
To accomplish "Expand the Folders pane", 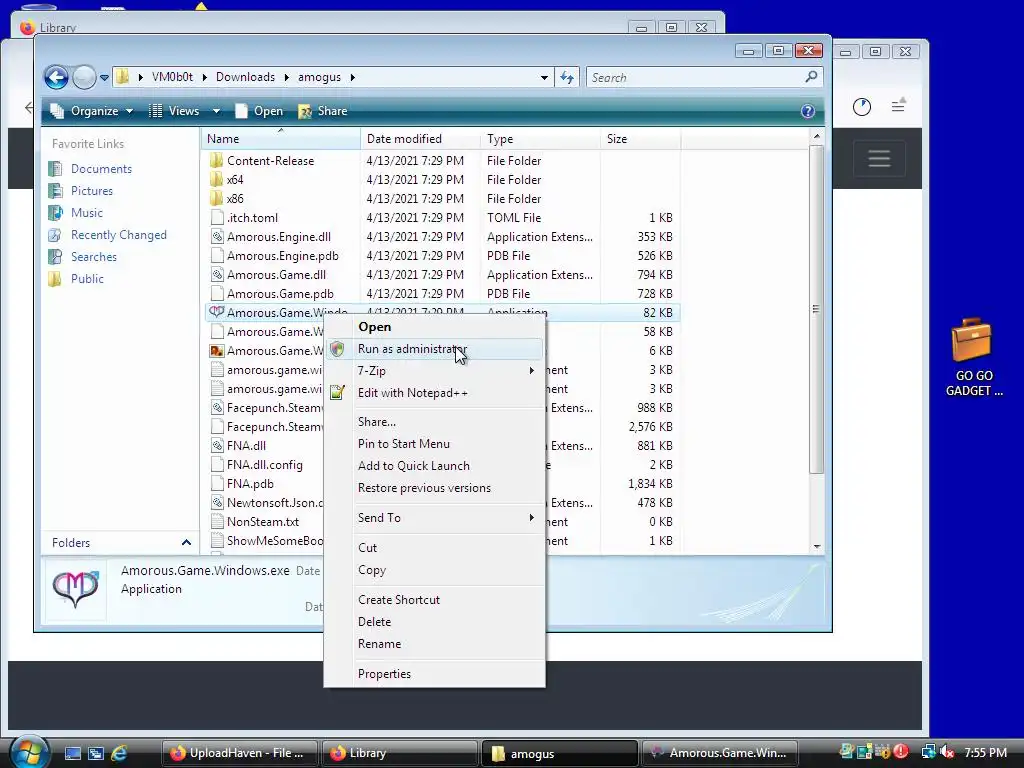I will click(x=186, y=543).
